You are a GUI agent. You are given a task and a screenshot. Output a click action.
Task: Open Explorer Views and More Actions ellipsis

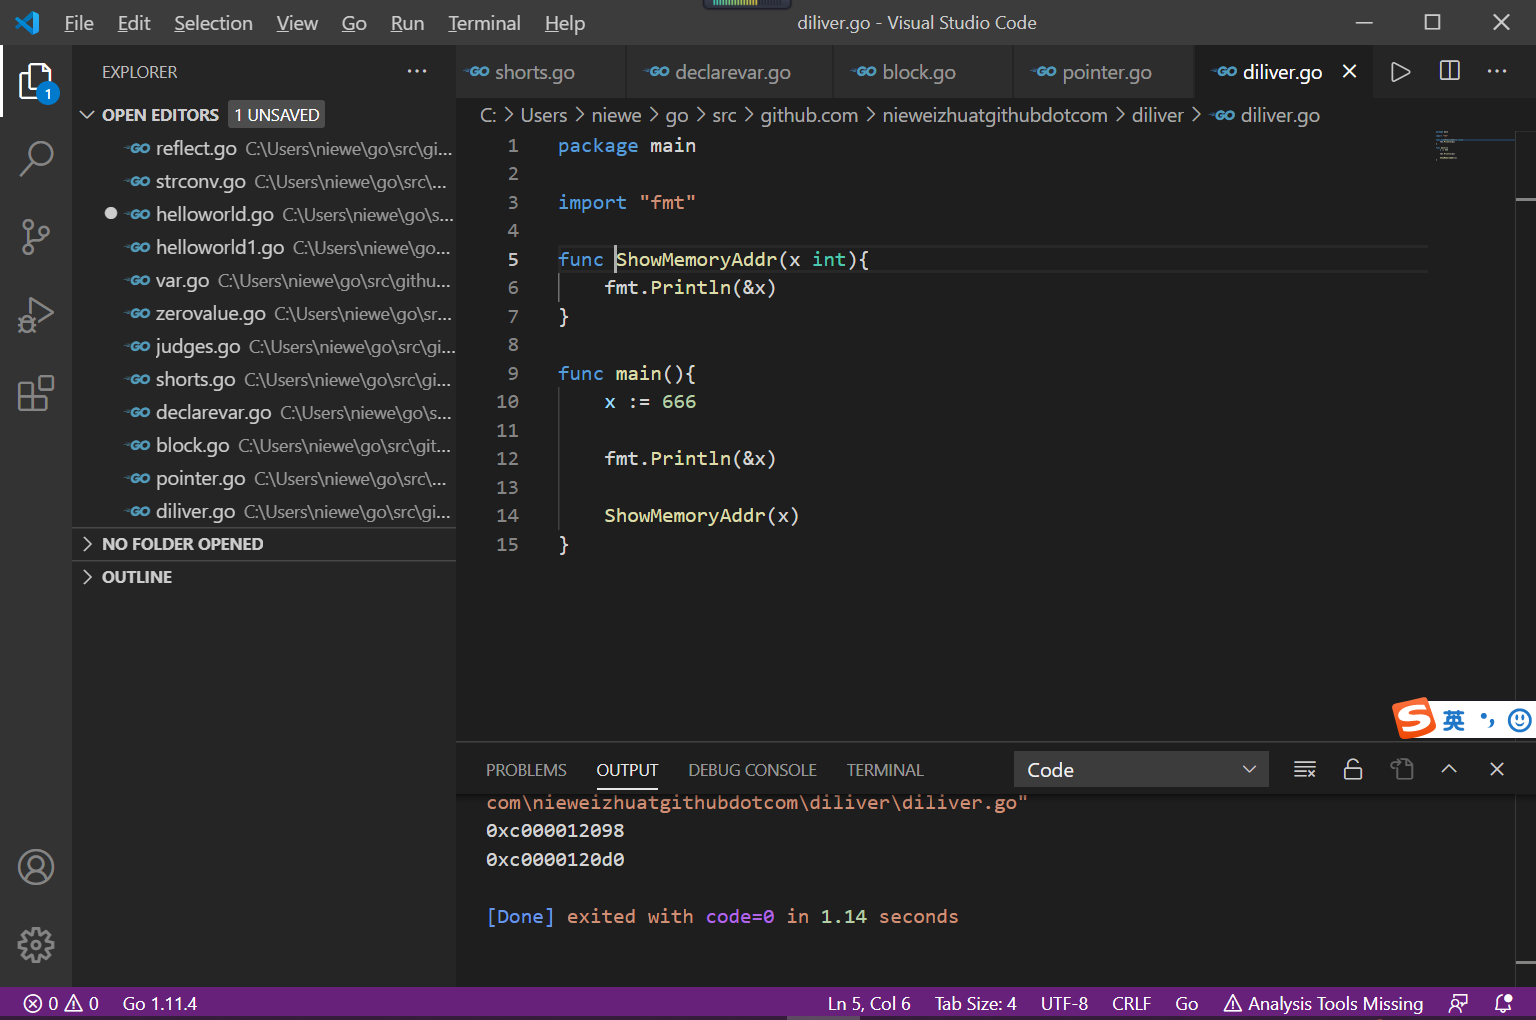tap(417, 71)
